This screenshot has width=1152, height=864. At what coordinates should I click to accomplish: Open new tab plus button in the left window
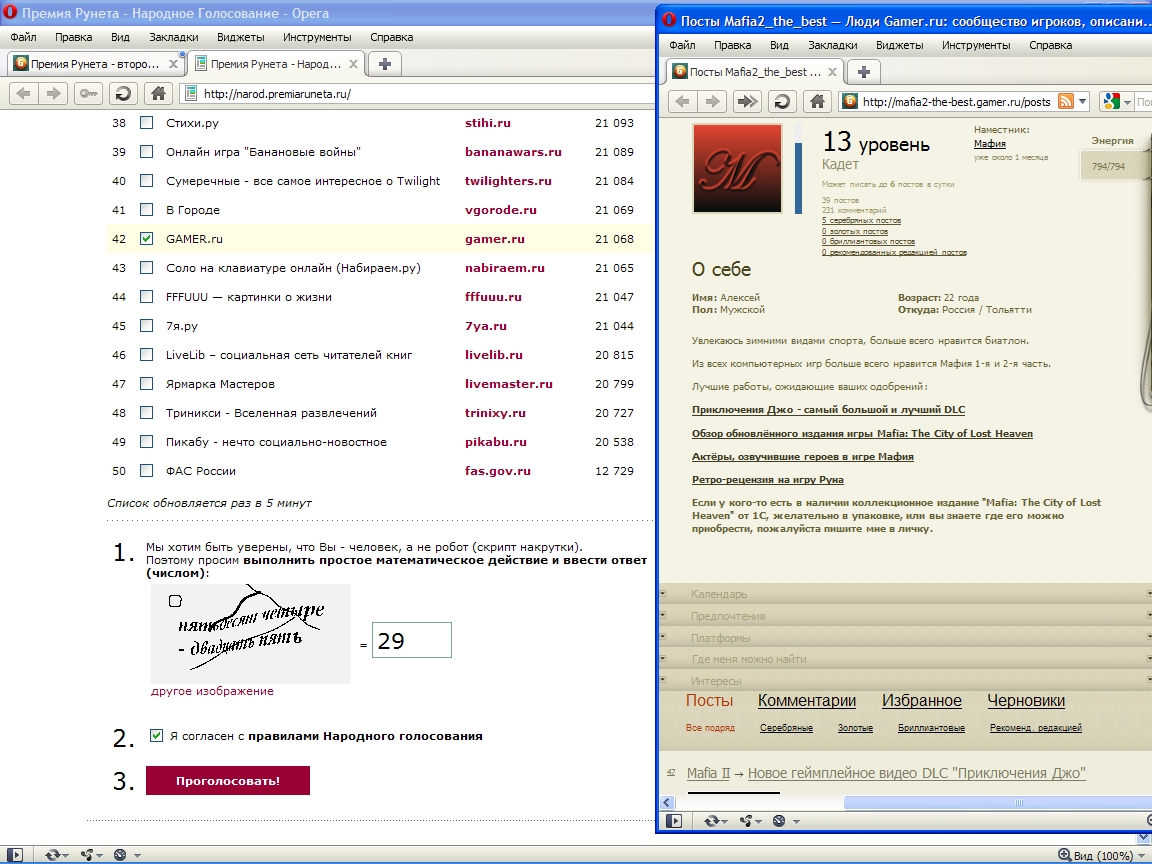[384, 64]
